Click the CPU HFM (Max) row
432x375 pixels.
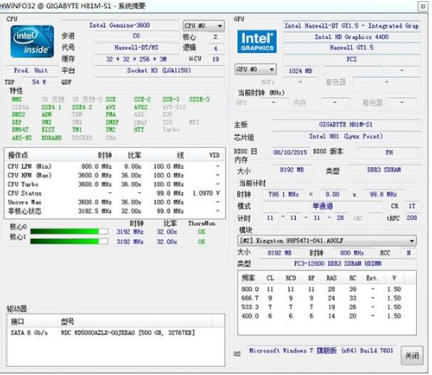[x=114, y=175]
